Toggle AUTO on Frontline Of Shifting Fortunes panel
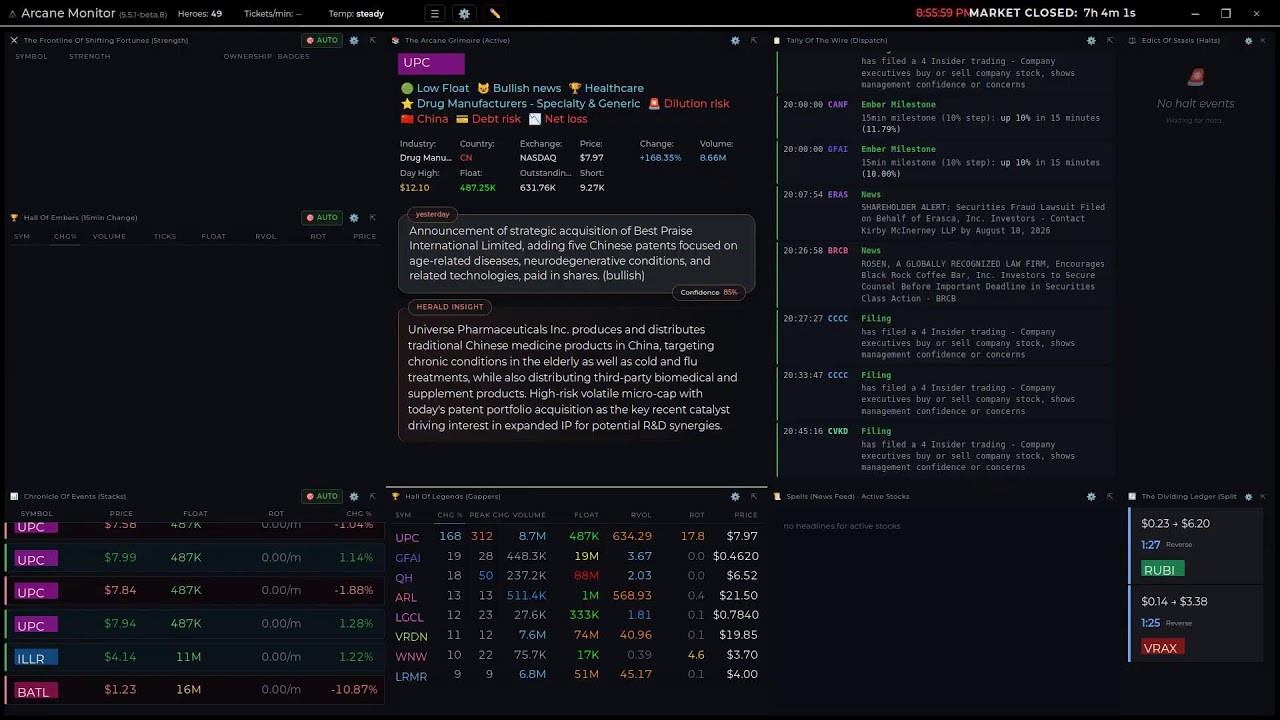 tap(322, 40)
